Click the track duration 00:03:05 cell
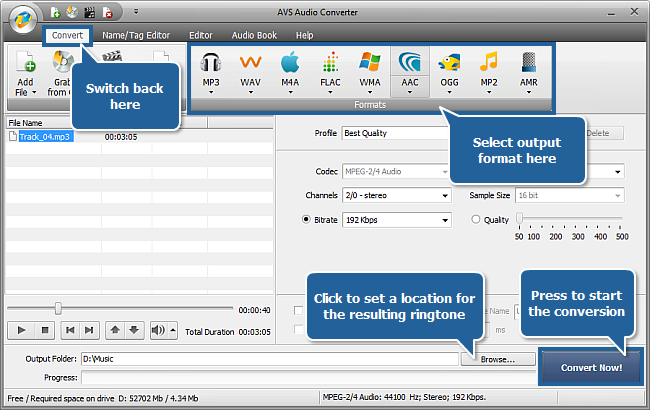Screen dimensions: 650x410 pyautogui.click(x=121, y=137)
